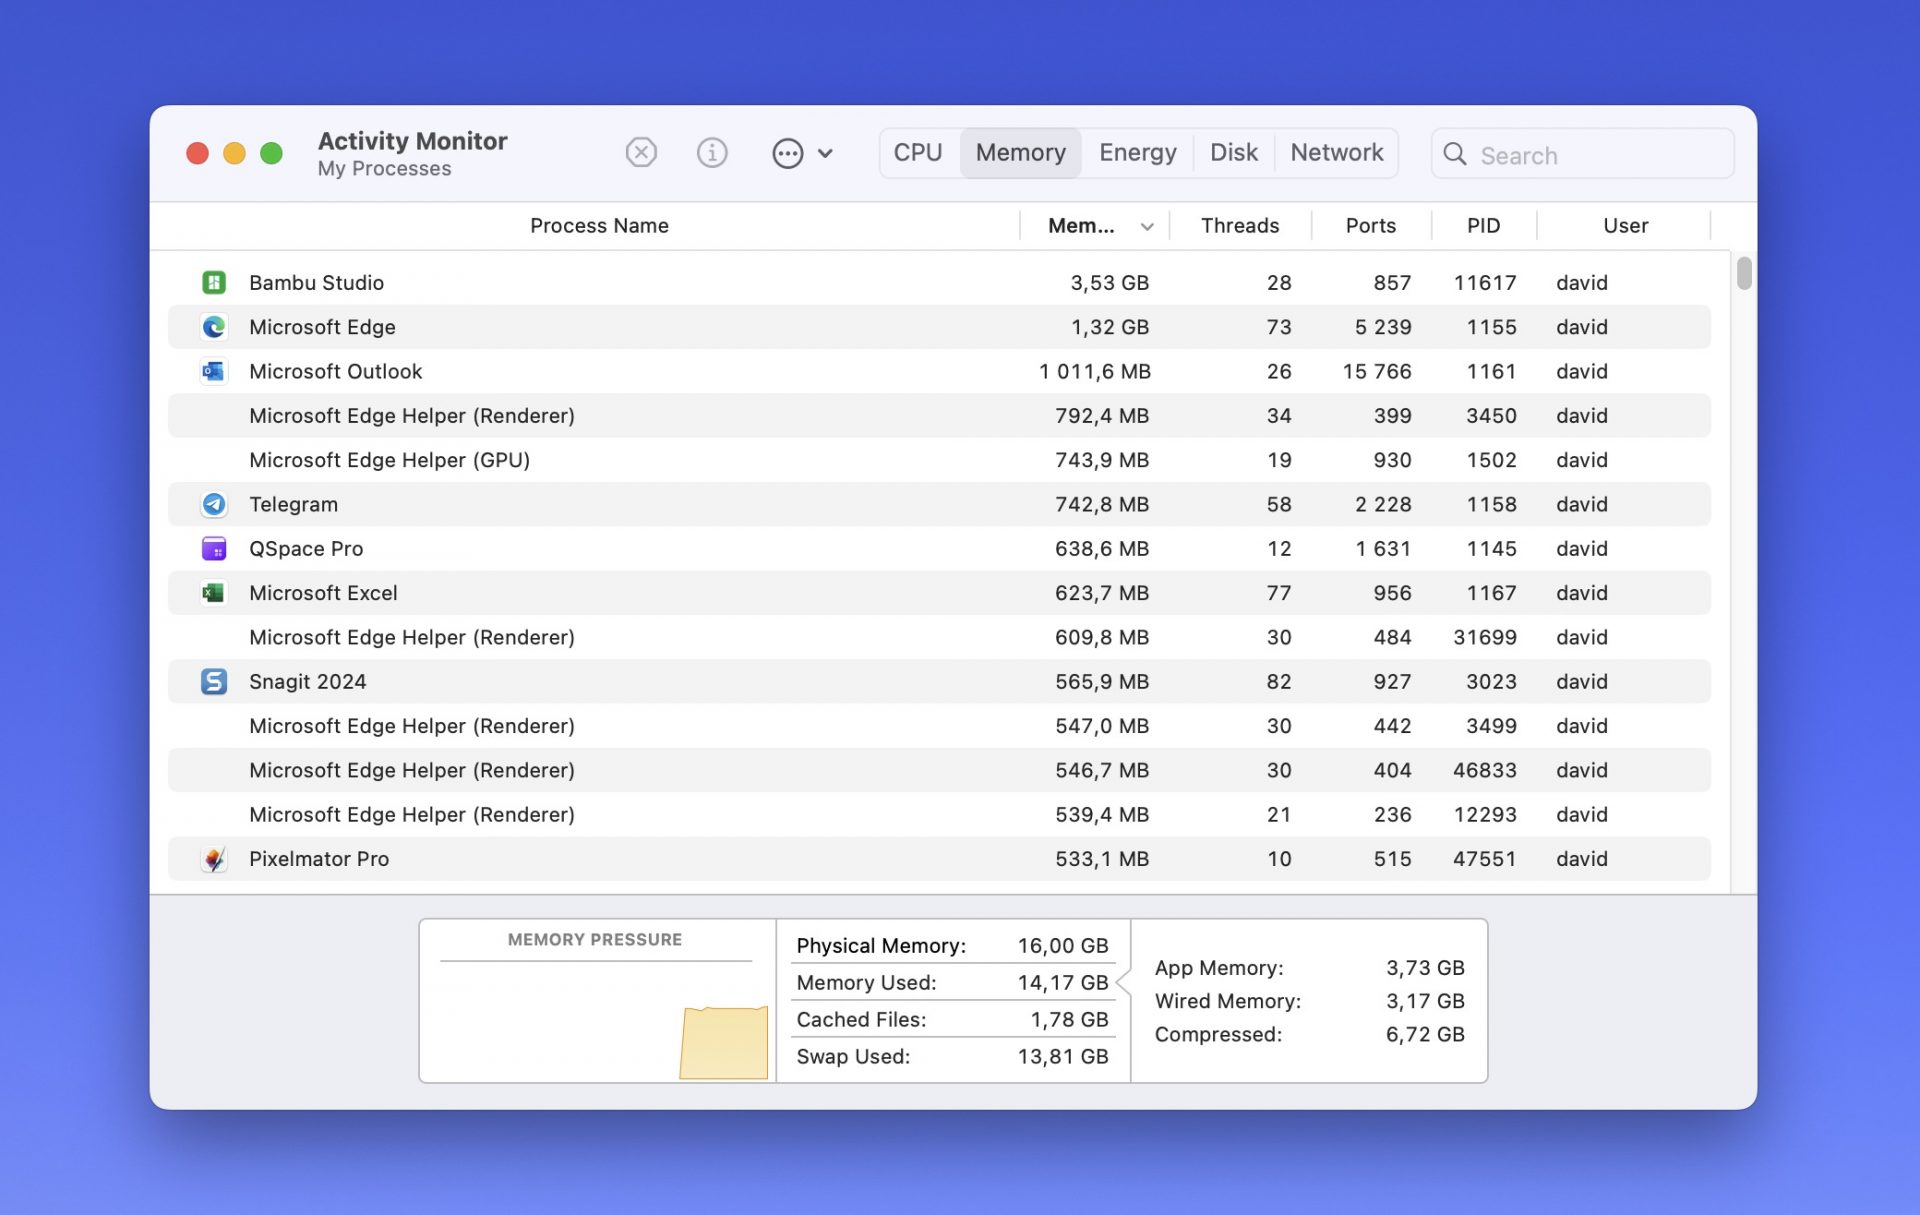Click the Telegram app icon
Image resolution: width=1920 pixels, height=1215 pixels.
tap(214, 505)
